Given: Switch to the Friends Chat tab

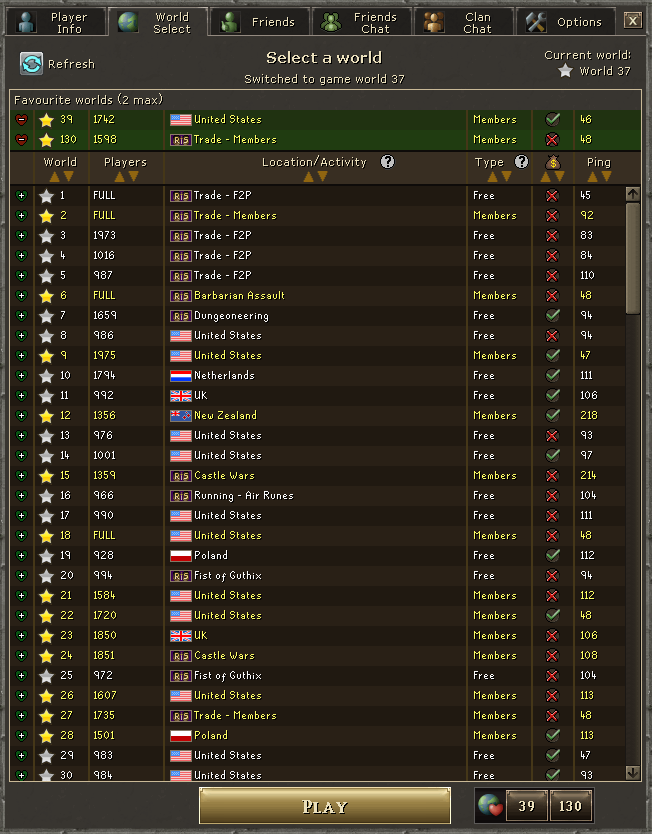Looking at the screenshot, I should (x=362, y=22).
